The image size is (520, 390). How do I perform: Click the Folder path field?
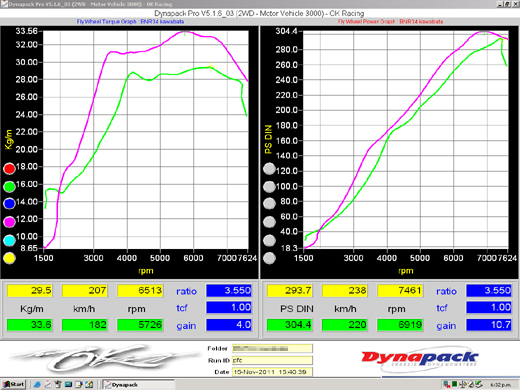click(x=272, y=349)
